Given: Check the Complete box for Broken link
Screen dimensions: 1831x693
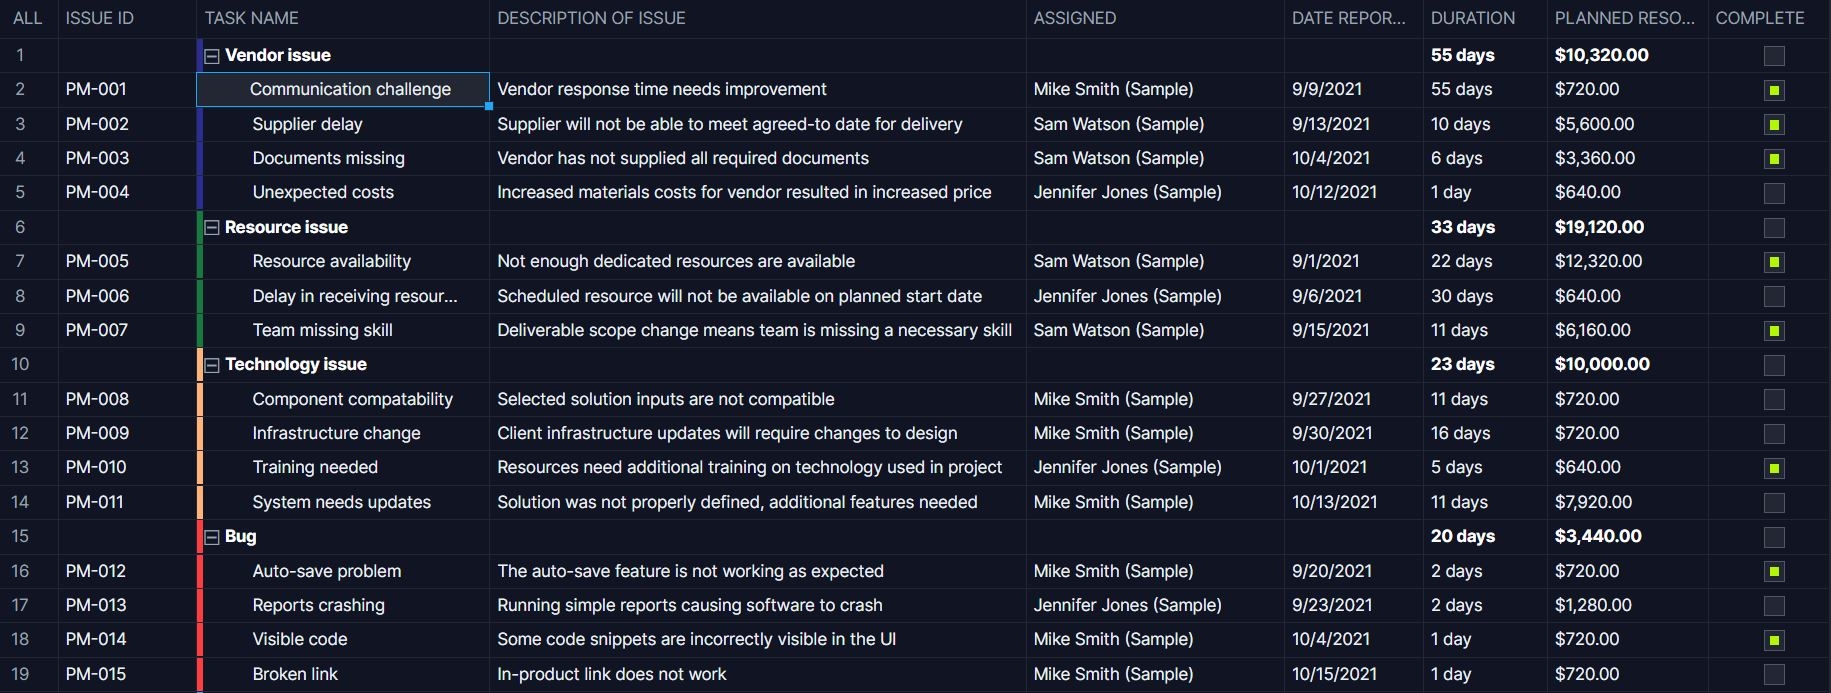Looking at the screenshot, I should (1774, 675).
